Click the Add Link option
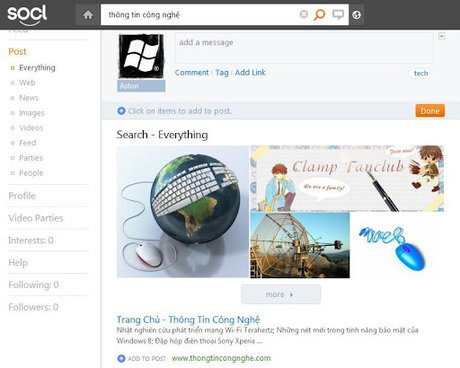The image size is (460, 368). pos(250,72)
